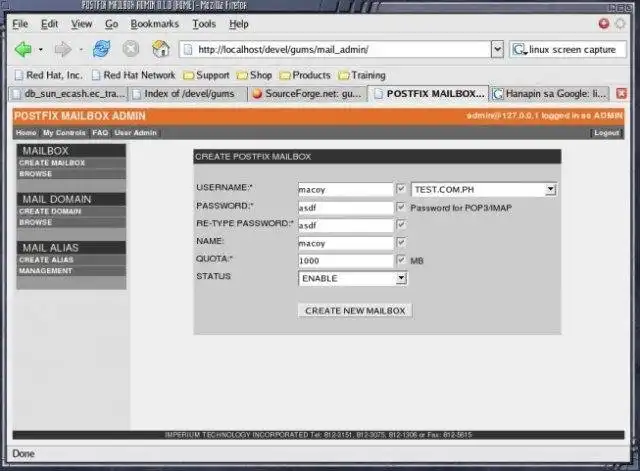This screenshot has width=640, height=471.
Task: Switch to the db_sun_ecash.ec_tra... tab
Action: [69, 94]
